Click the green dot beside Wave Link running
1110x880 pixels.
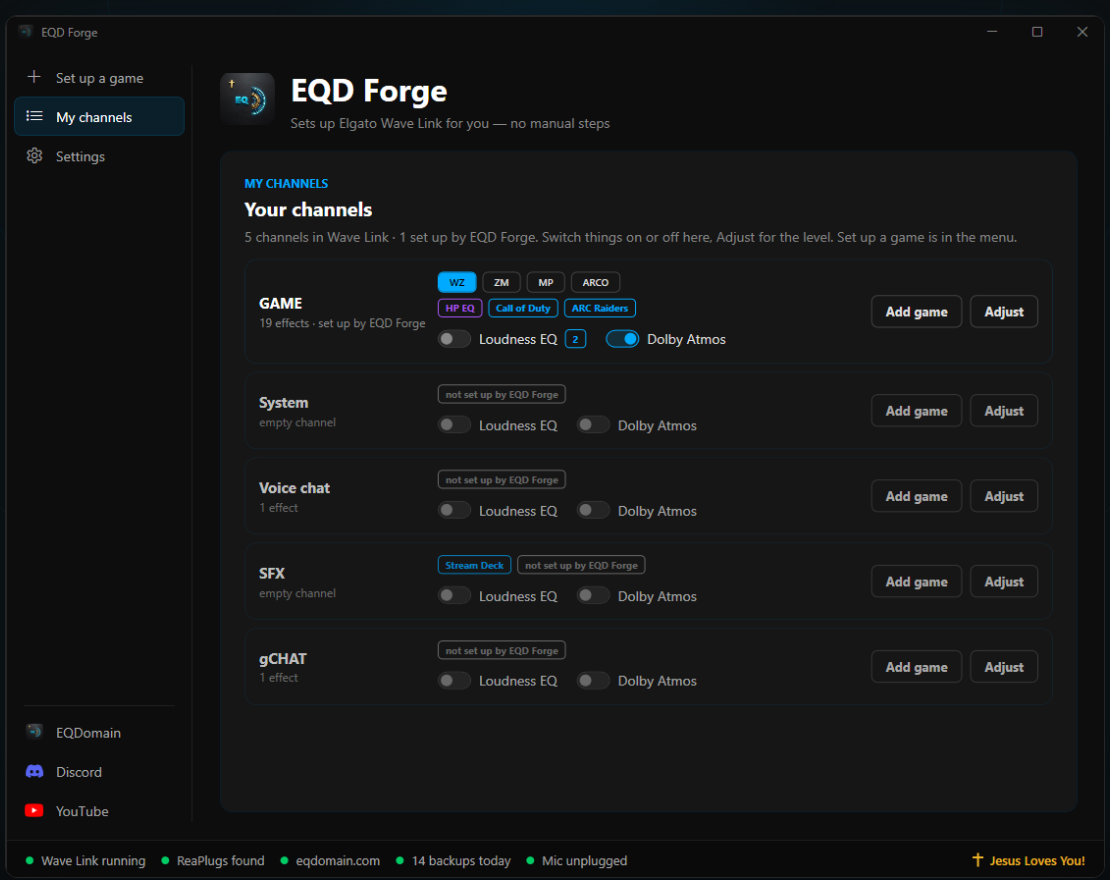point(30,861)
